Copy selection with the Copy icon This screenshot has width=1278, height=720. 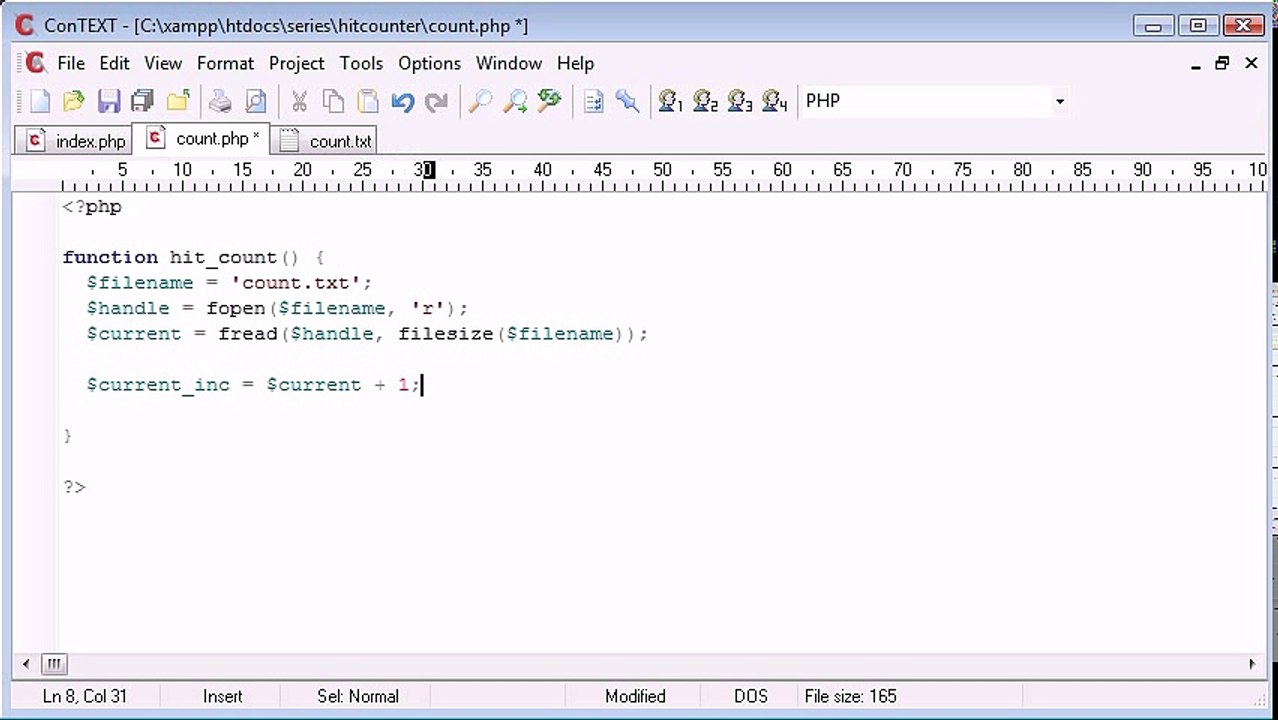333,101
